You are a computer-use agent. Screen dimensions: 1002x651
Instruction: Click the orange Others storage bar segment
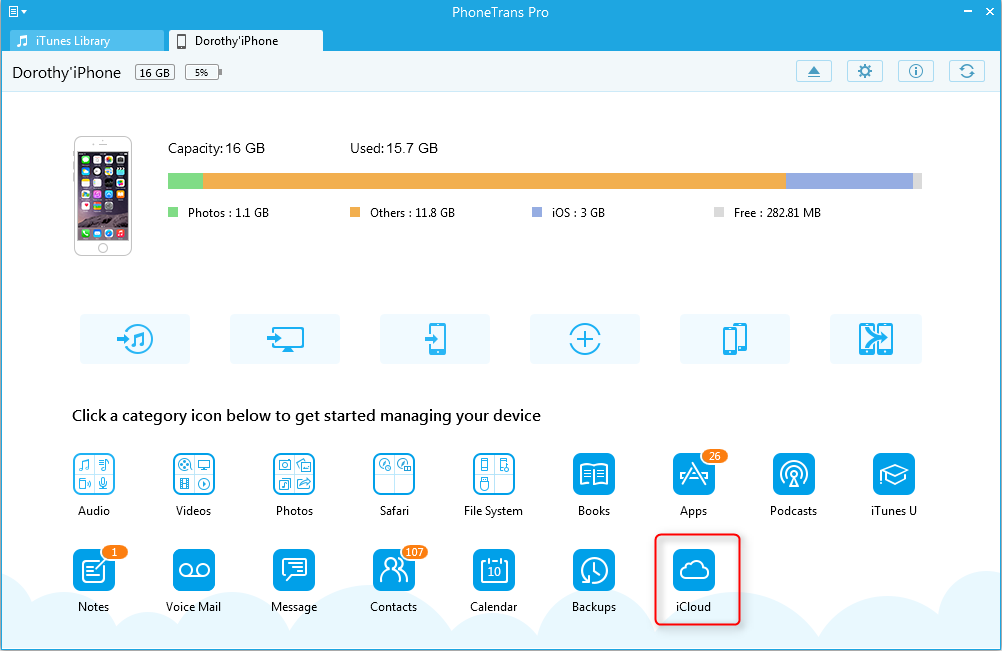point(494,181)
